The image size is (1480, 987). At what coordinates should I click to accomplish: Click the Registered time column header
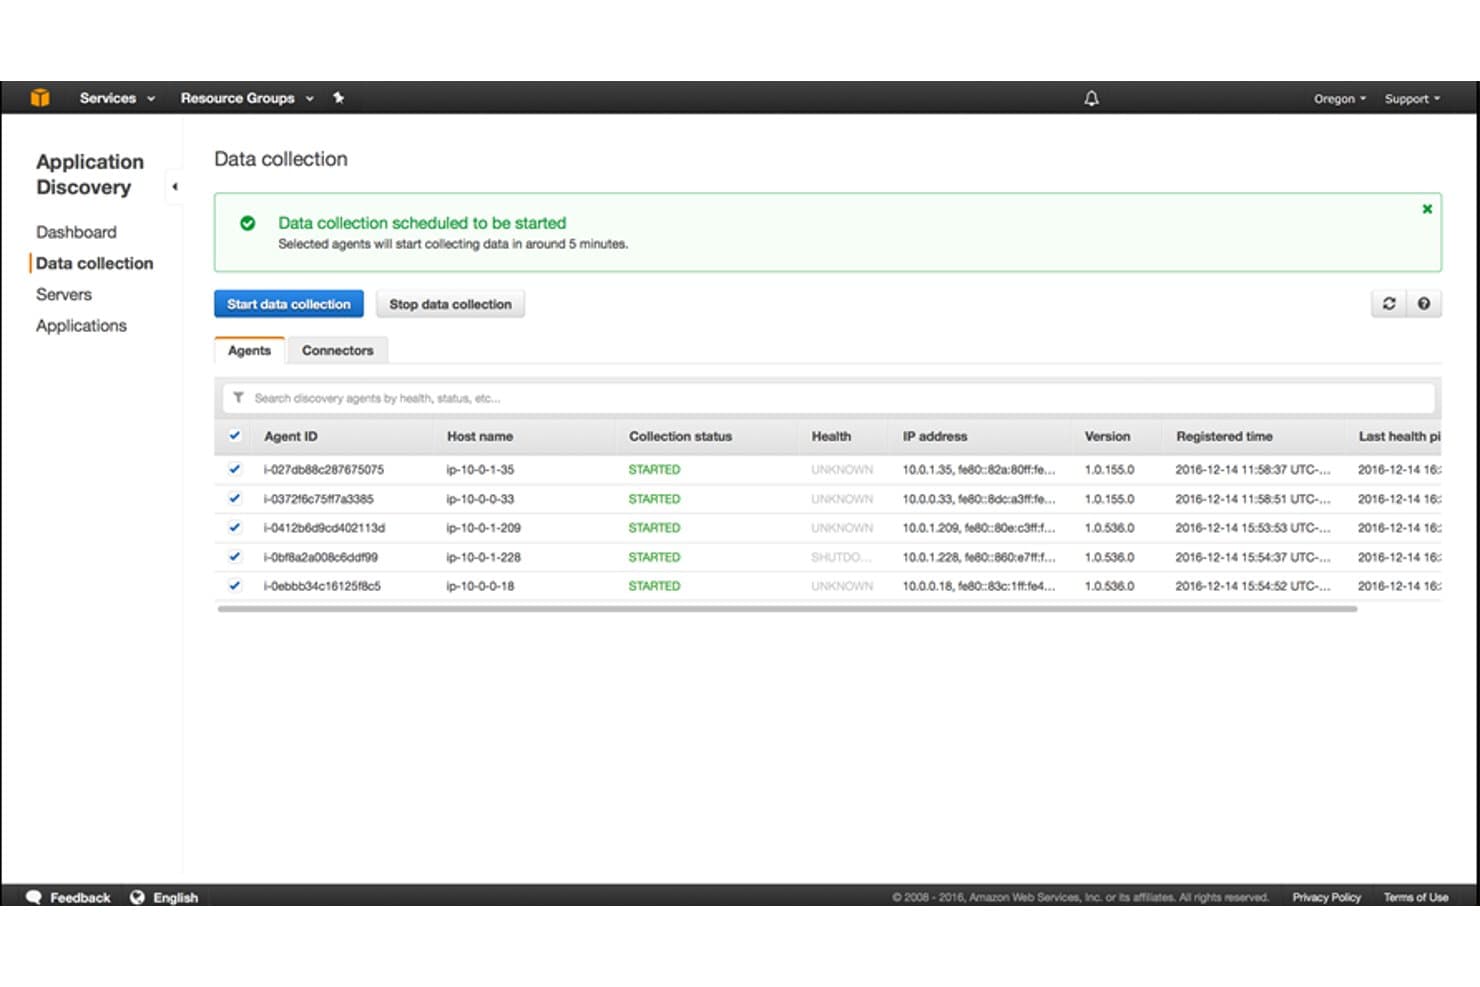click(x=1224, y=436)
